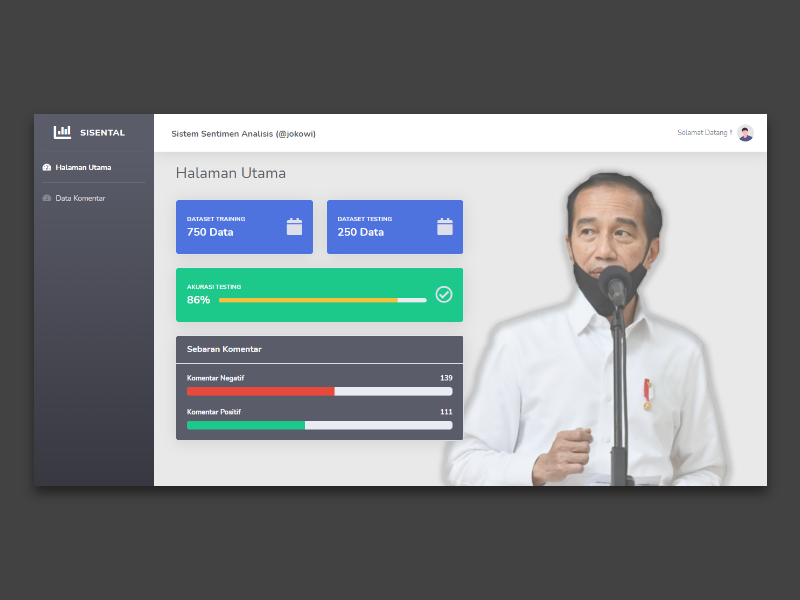Select the positive comment count 111

[x=446, y=412]
